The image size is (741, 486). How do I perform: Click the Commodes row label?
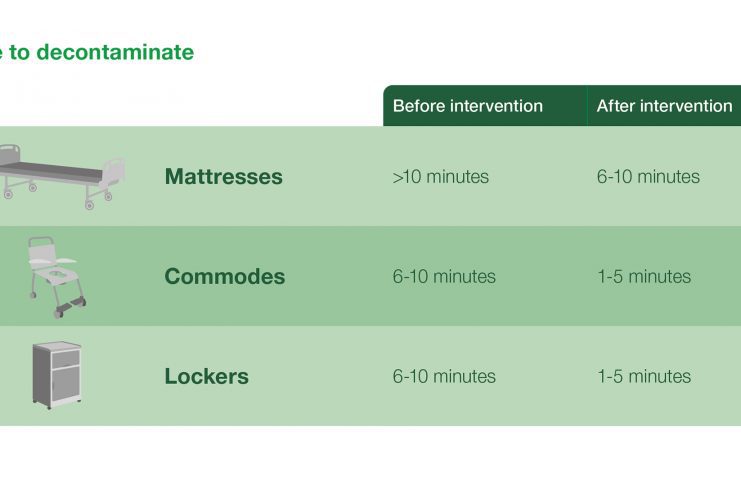click(x=224, y=277)
